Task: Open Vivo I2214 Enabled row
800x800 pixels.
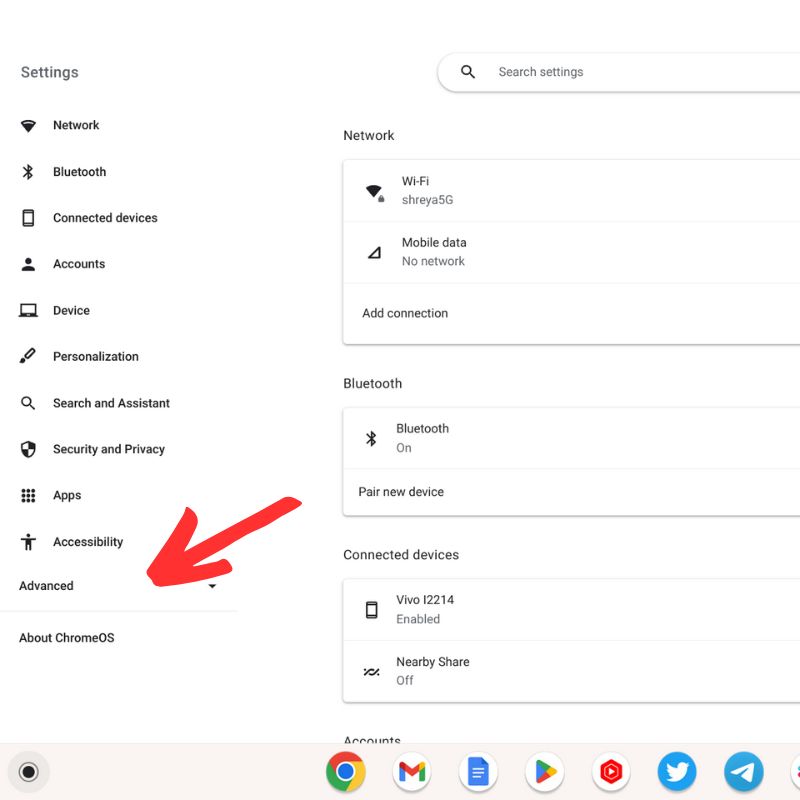Action: [x=571, y=610]
